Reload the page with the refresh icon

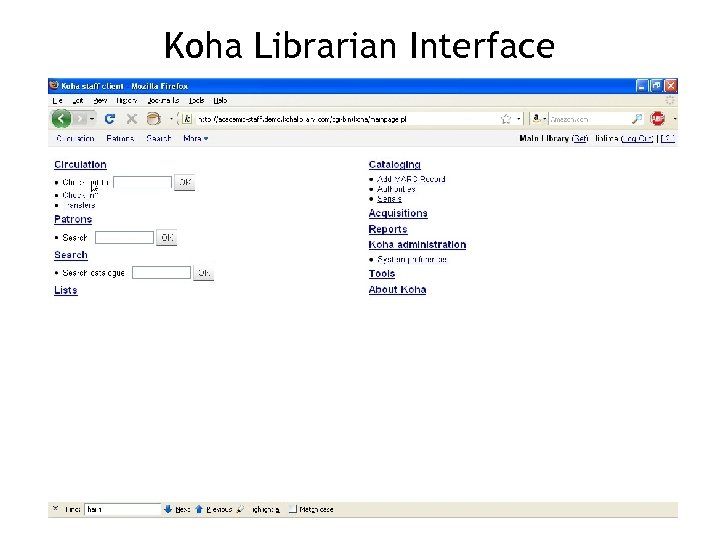click(x=110, y=119)
